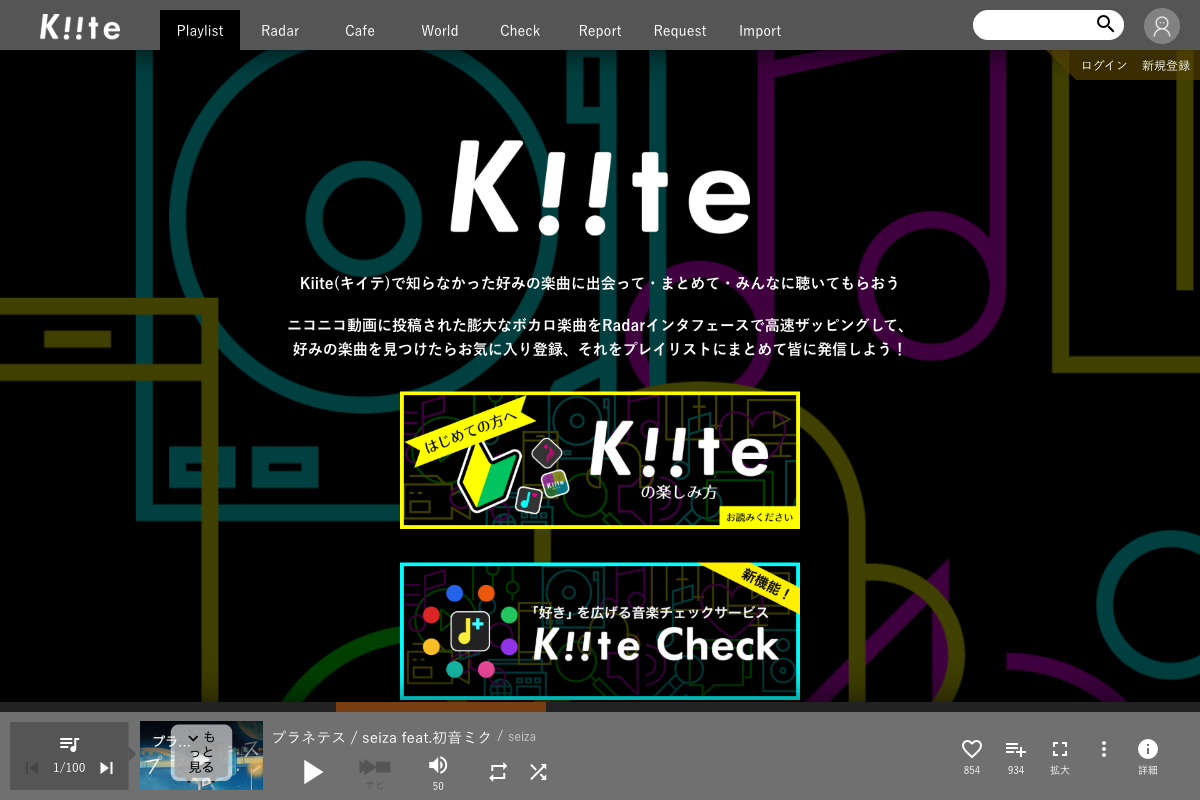Add song to playlist with plus icon
This screenshot has width=1200, height=800.
[1015, 749]
